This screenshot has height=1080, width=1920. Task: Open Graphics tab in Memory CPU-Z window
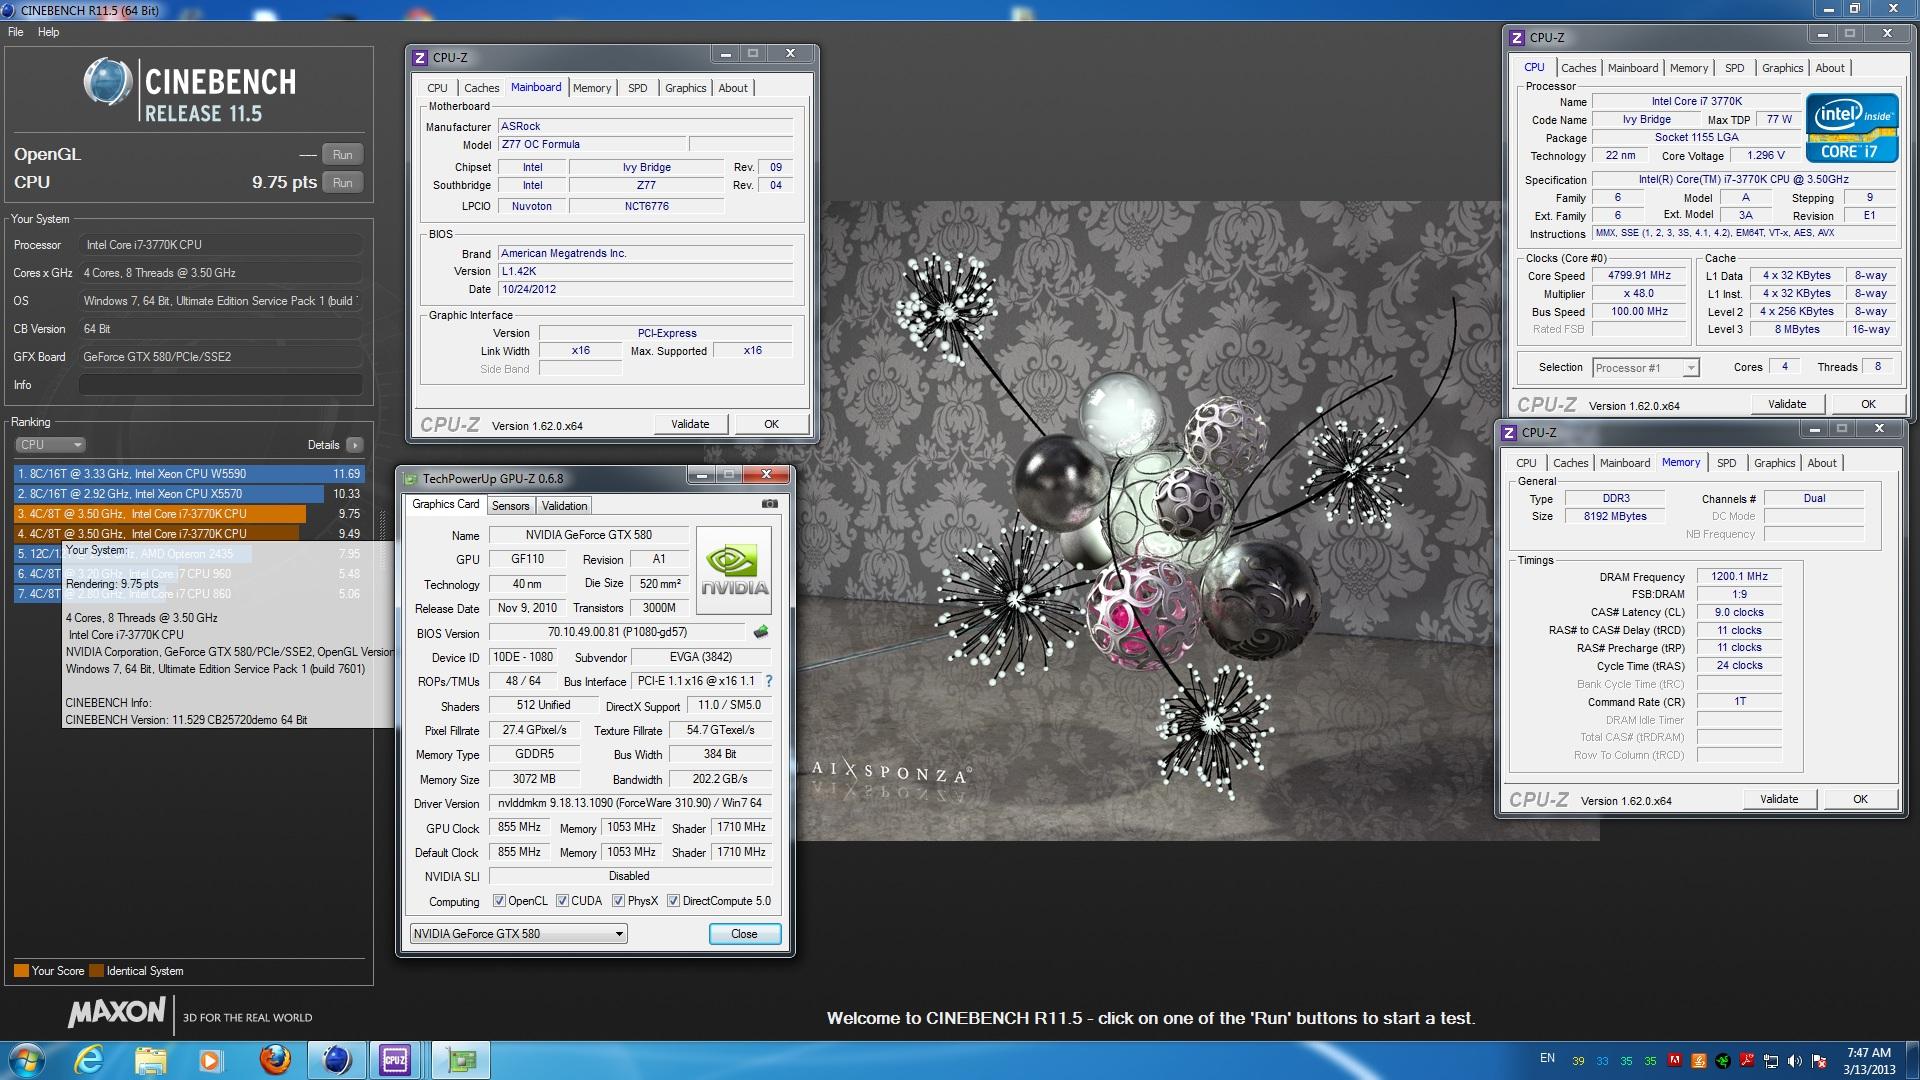pyautogui.click(x=1774, y=463)
